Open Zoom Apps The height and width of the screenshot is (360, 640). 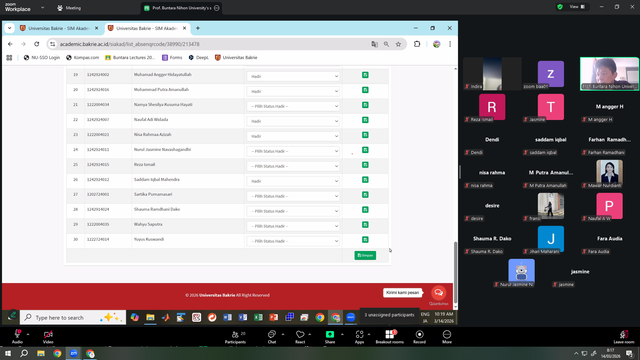pos(359,337)
